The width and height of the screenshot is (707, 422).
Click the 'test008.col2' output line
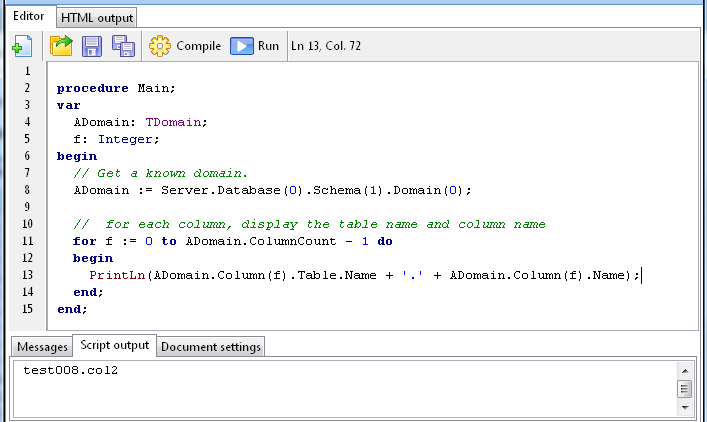pyautogui.click(x=70, y=370)
